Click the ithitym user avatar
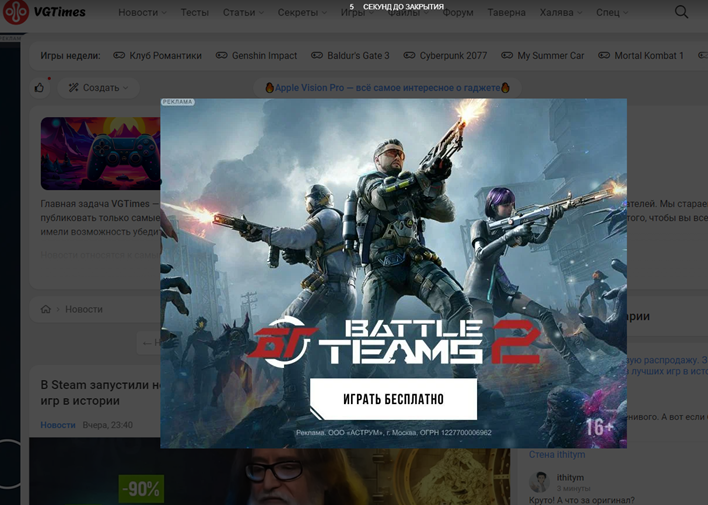The height and width of the screenshot is (505, 708). 539,482
